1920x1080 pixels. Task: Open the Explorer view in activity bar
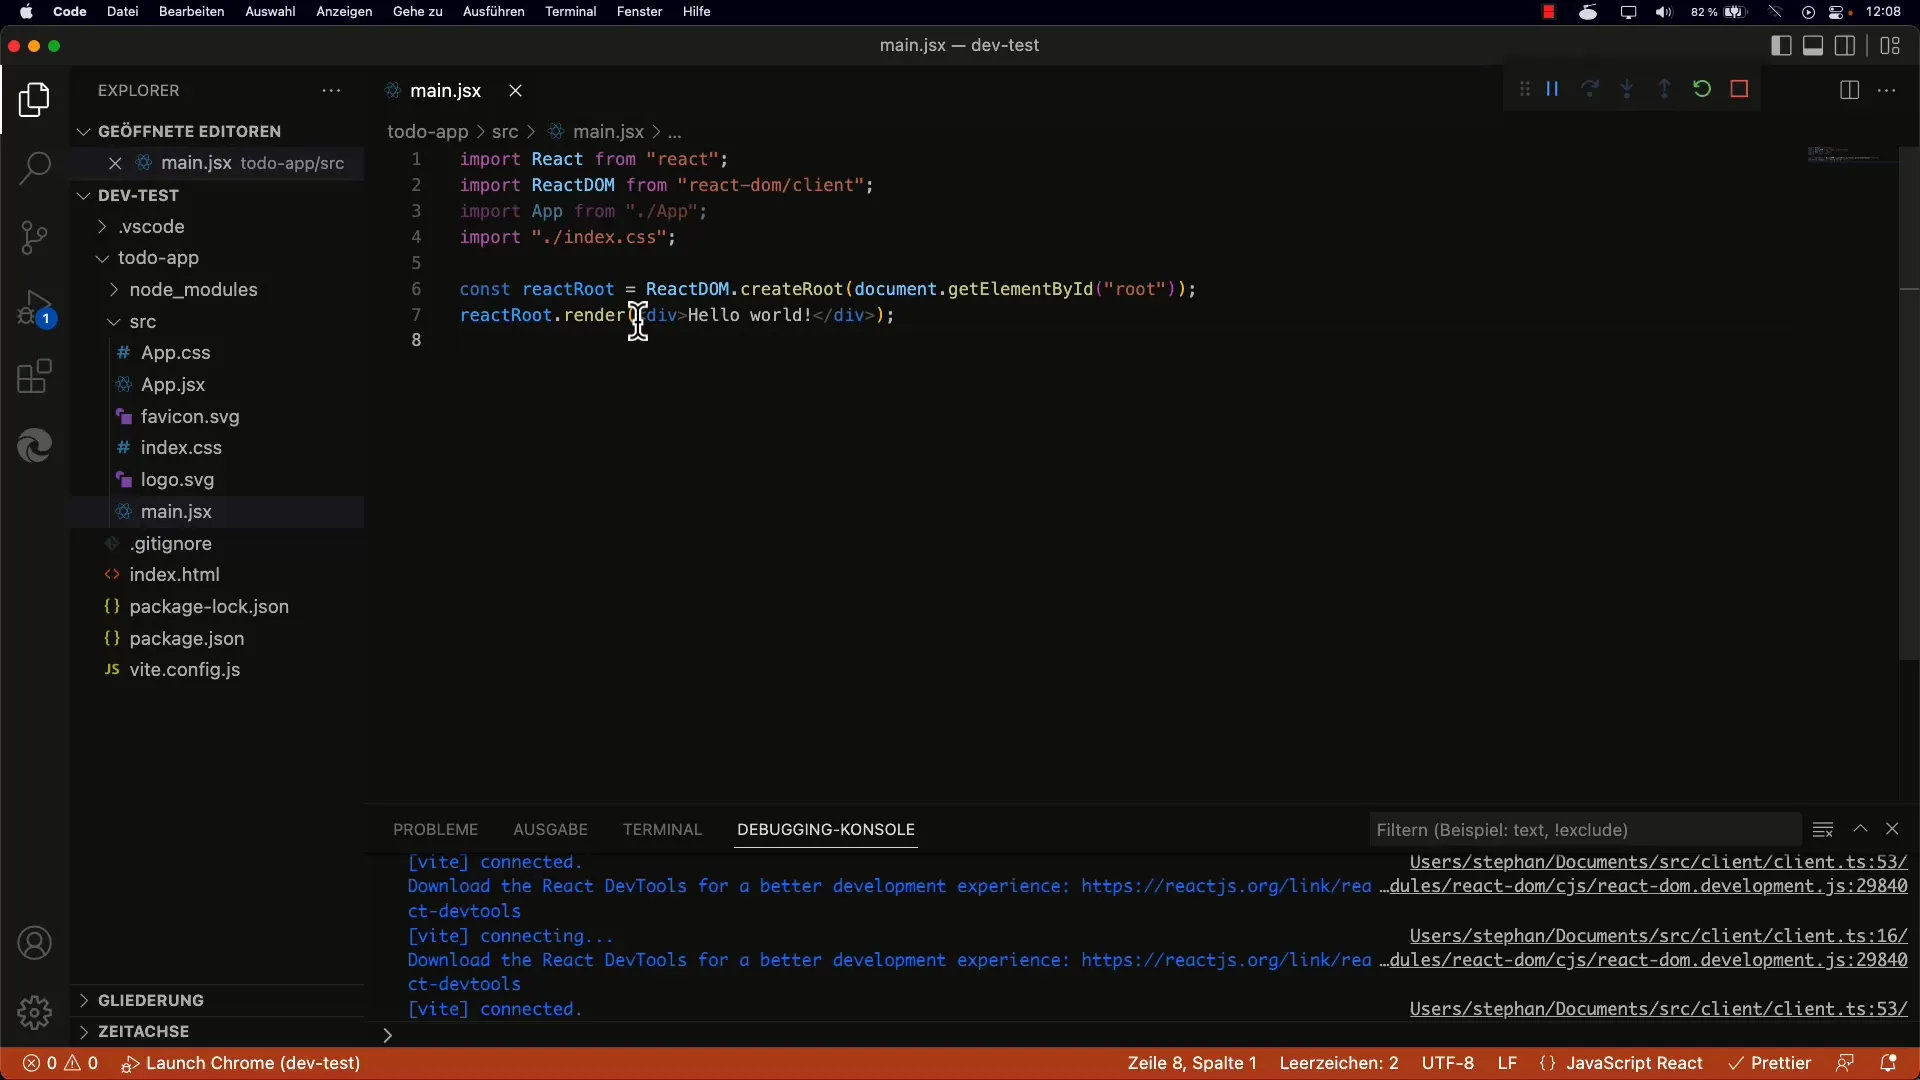pyautogui.click(x=34, y=99)
